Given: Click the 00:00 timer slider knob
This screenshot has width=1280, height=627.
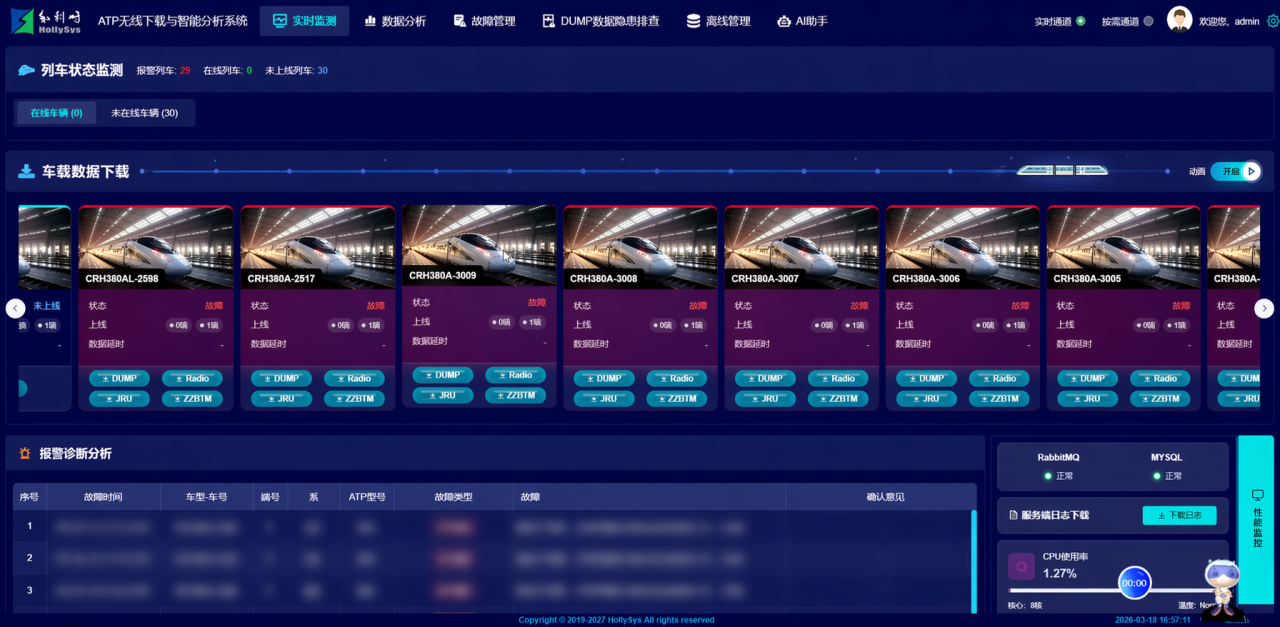Looking at the screenshot, I should coord(1134,583).
